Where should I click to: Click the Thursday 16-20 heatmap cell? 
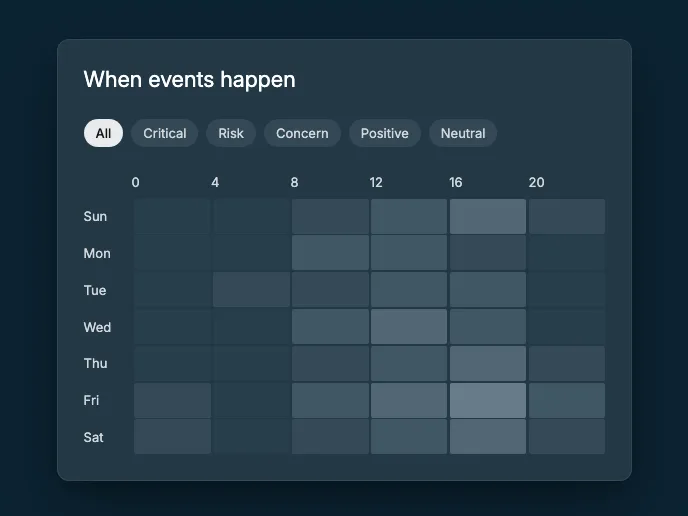click(x=488, y=363)
